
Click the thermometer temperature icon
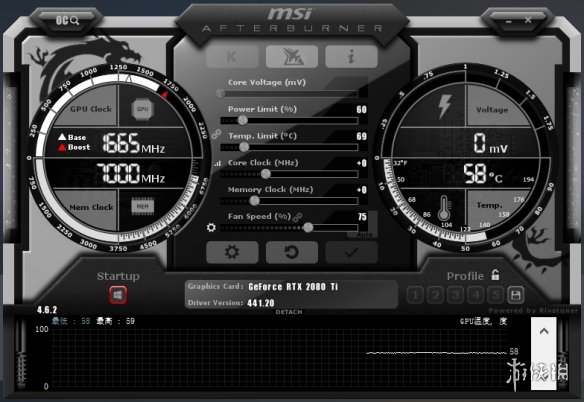point(444,208)
